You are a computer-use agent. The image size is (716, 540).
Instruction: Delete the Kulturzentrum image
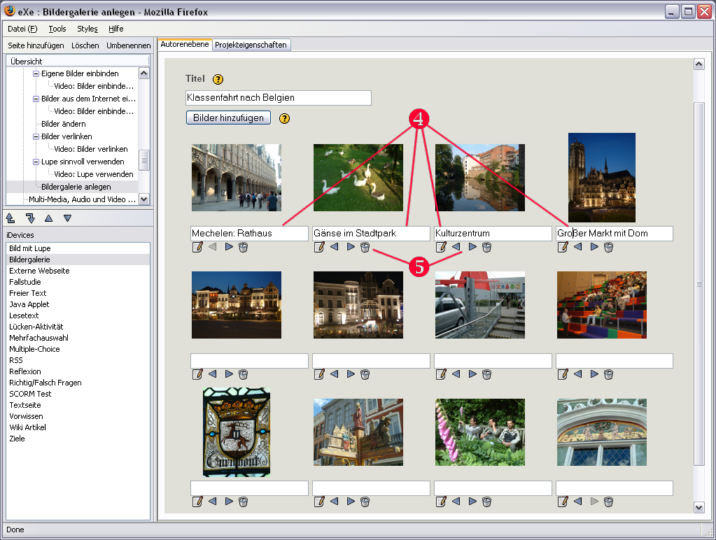(487, 247)
